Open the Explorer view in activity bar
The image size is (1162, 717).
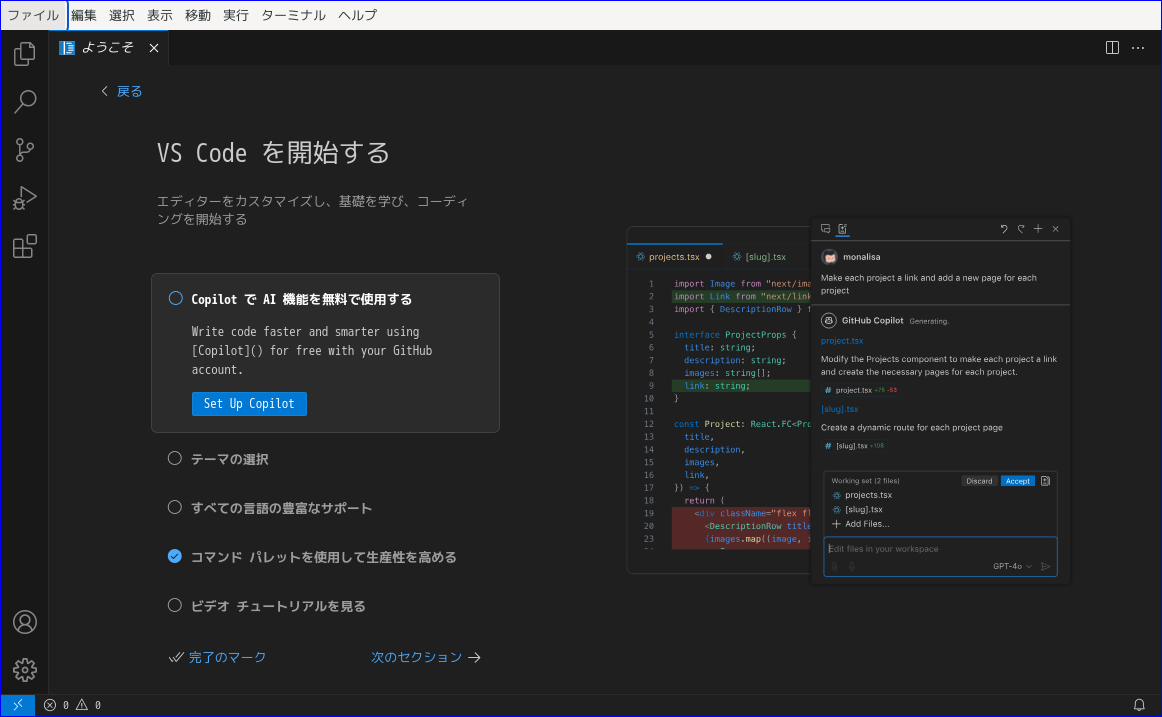tap(24, 53)
